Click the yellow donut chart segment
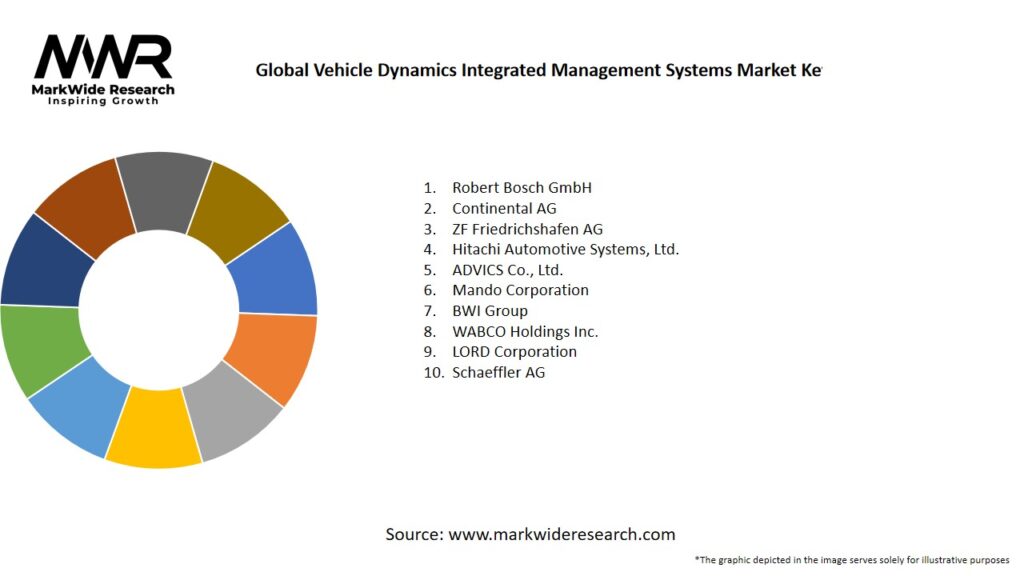 pyautogui.click(x=155, y=428)
